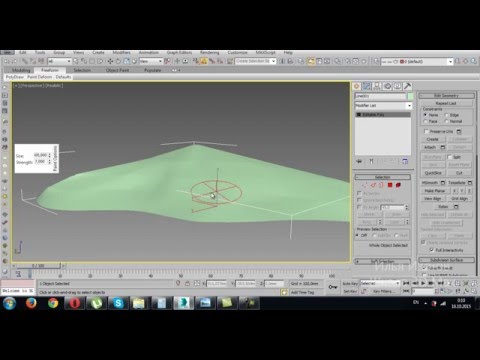Open the Hierarchy command panel tab
The image size is (480, 360).
377,86
